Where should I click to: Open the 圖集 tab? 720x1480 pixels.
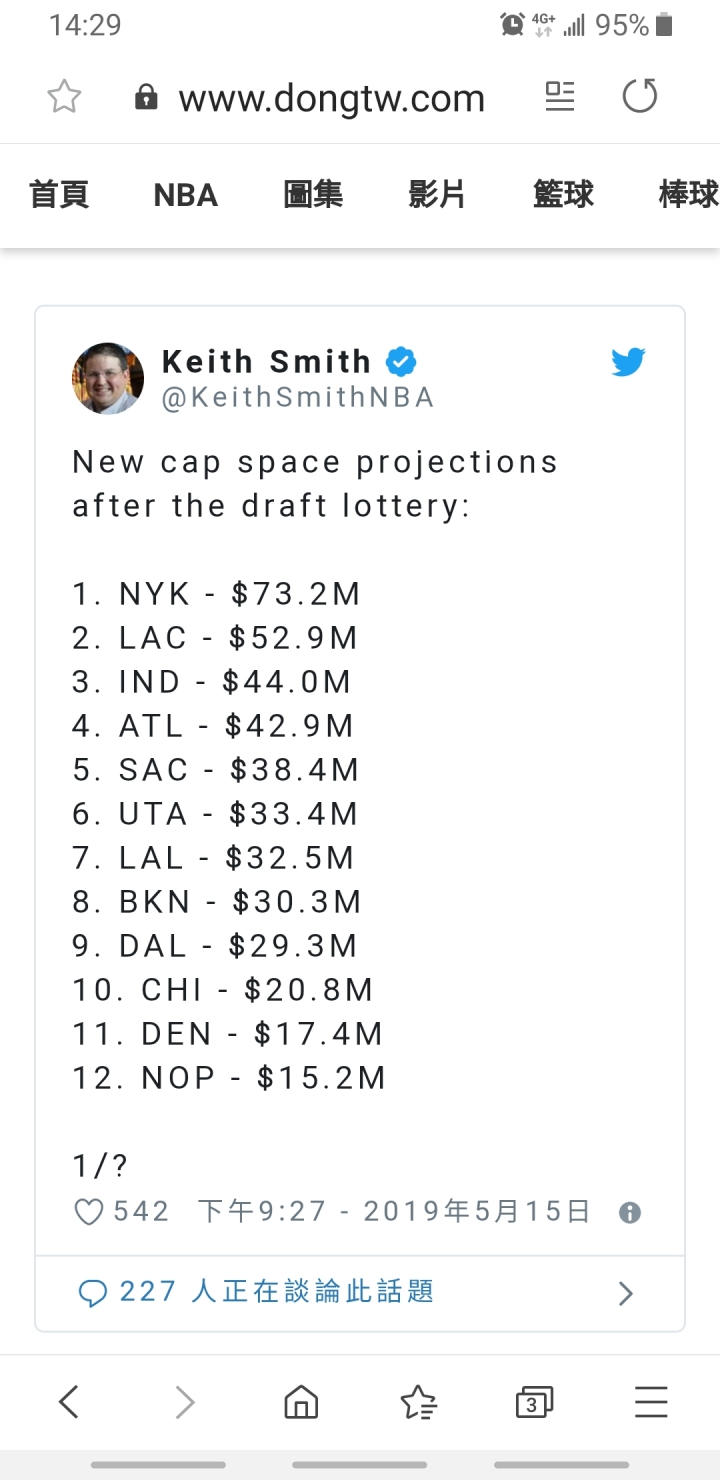point(313,195)
